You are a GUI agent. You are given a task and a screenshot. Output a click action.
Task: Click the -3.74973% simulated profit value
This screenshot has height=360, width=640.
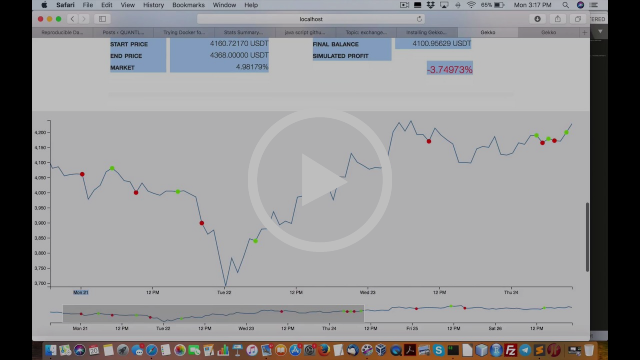pos(450,69)
